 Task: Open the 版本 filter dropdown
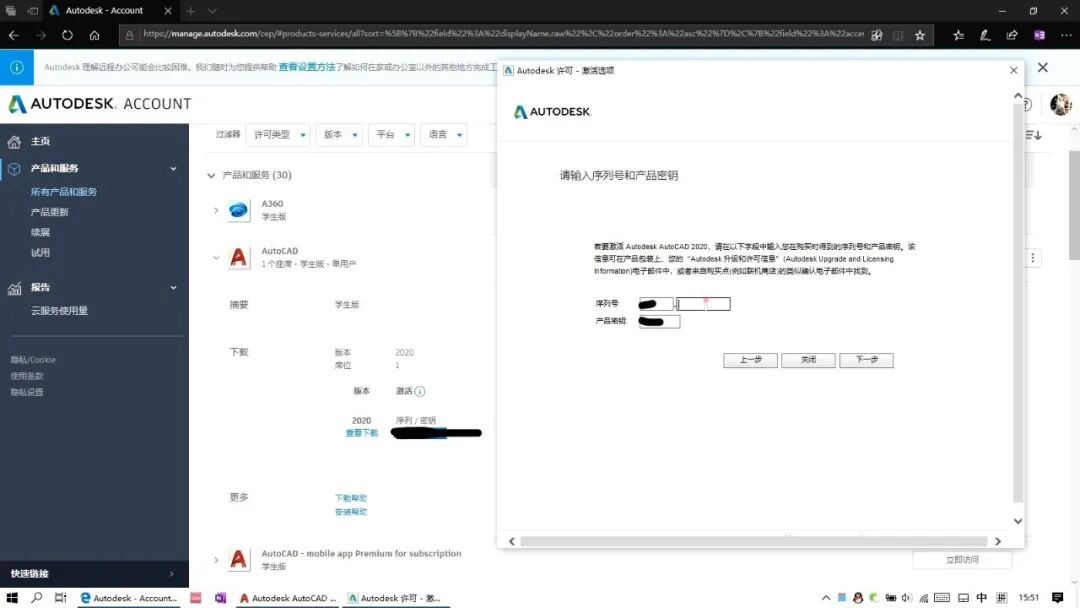[x=340, y=135]
